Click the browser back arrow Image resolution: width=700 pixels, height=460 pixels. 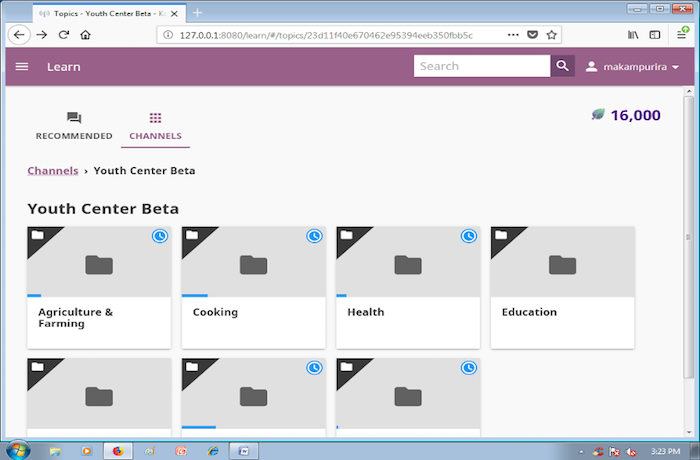coord(19,34)
